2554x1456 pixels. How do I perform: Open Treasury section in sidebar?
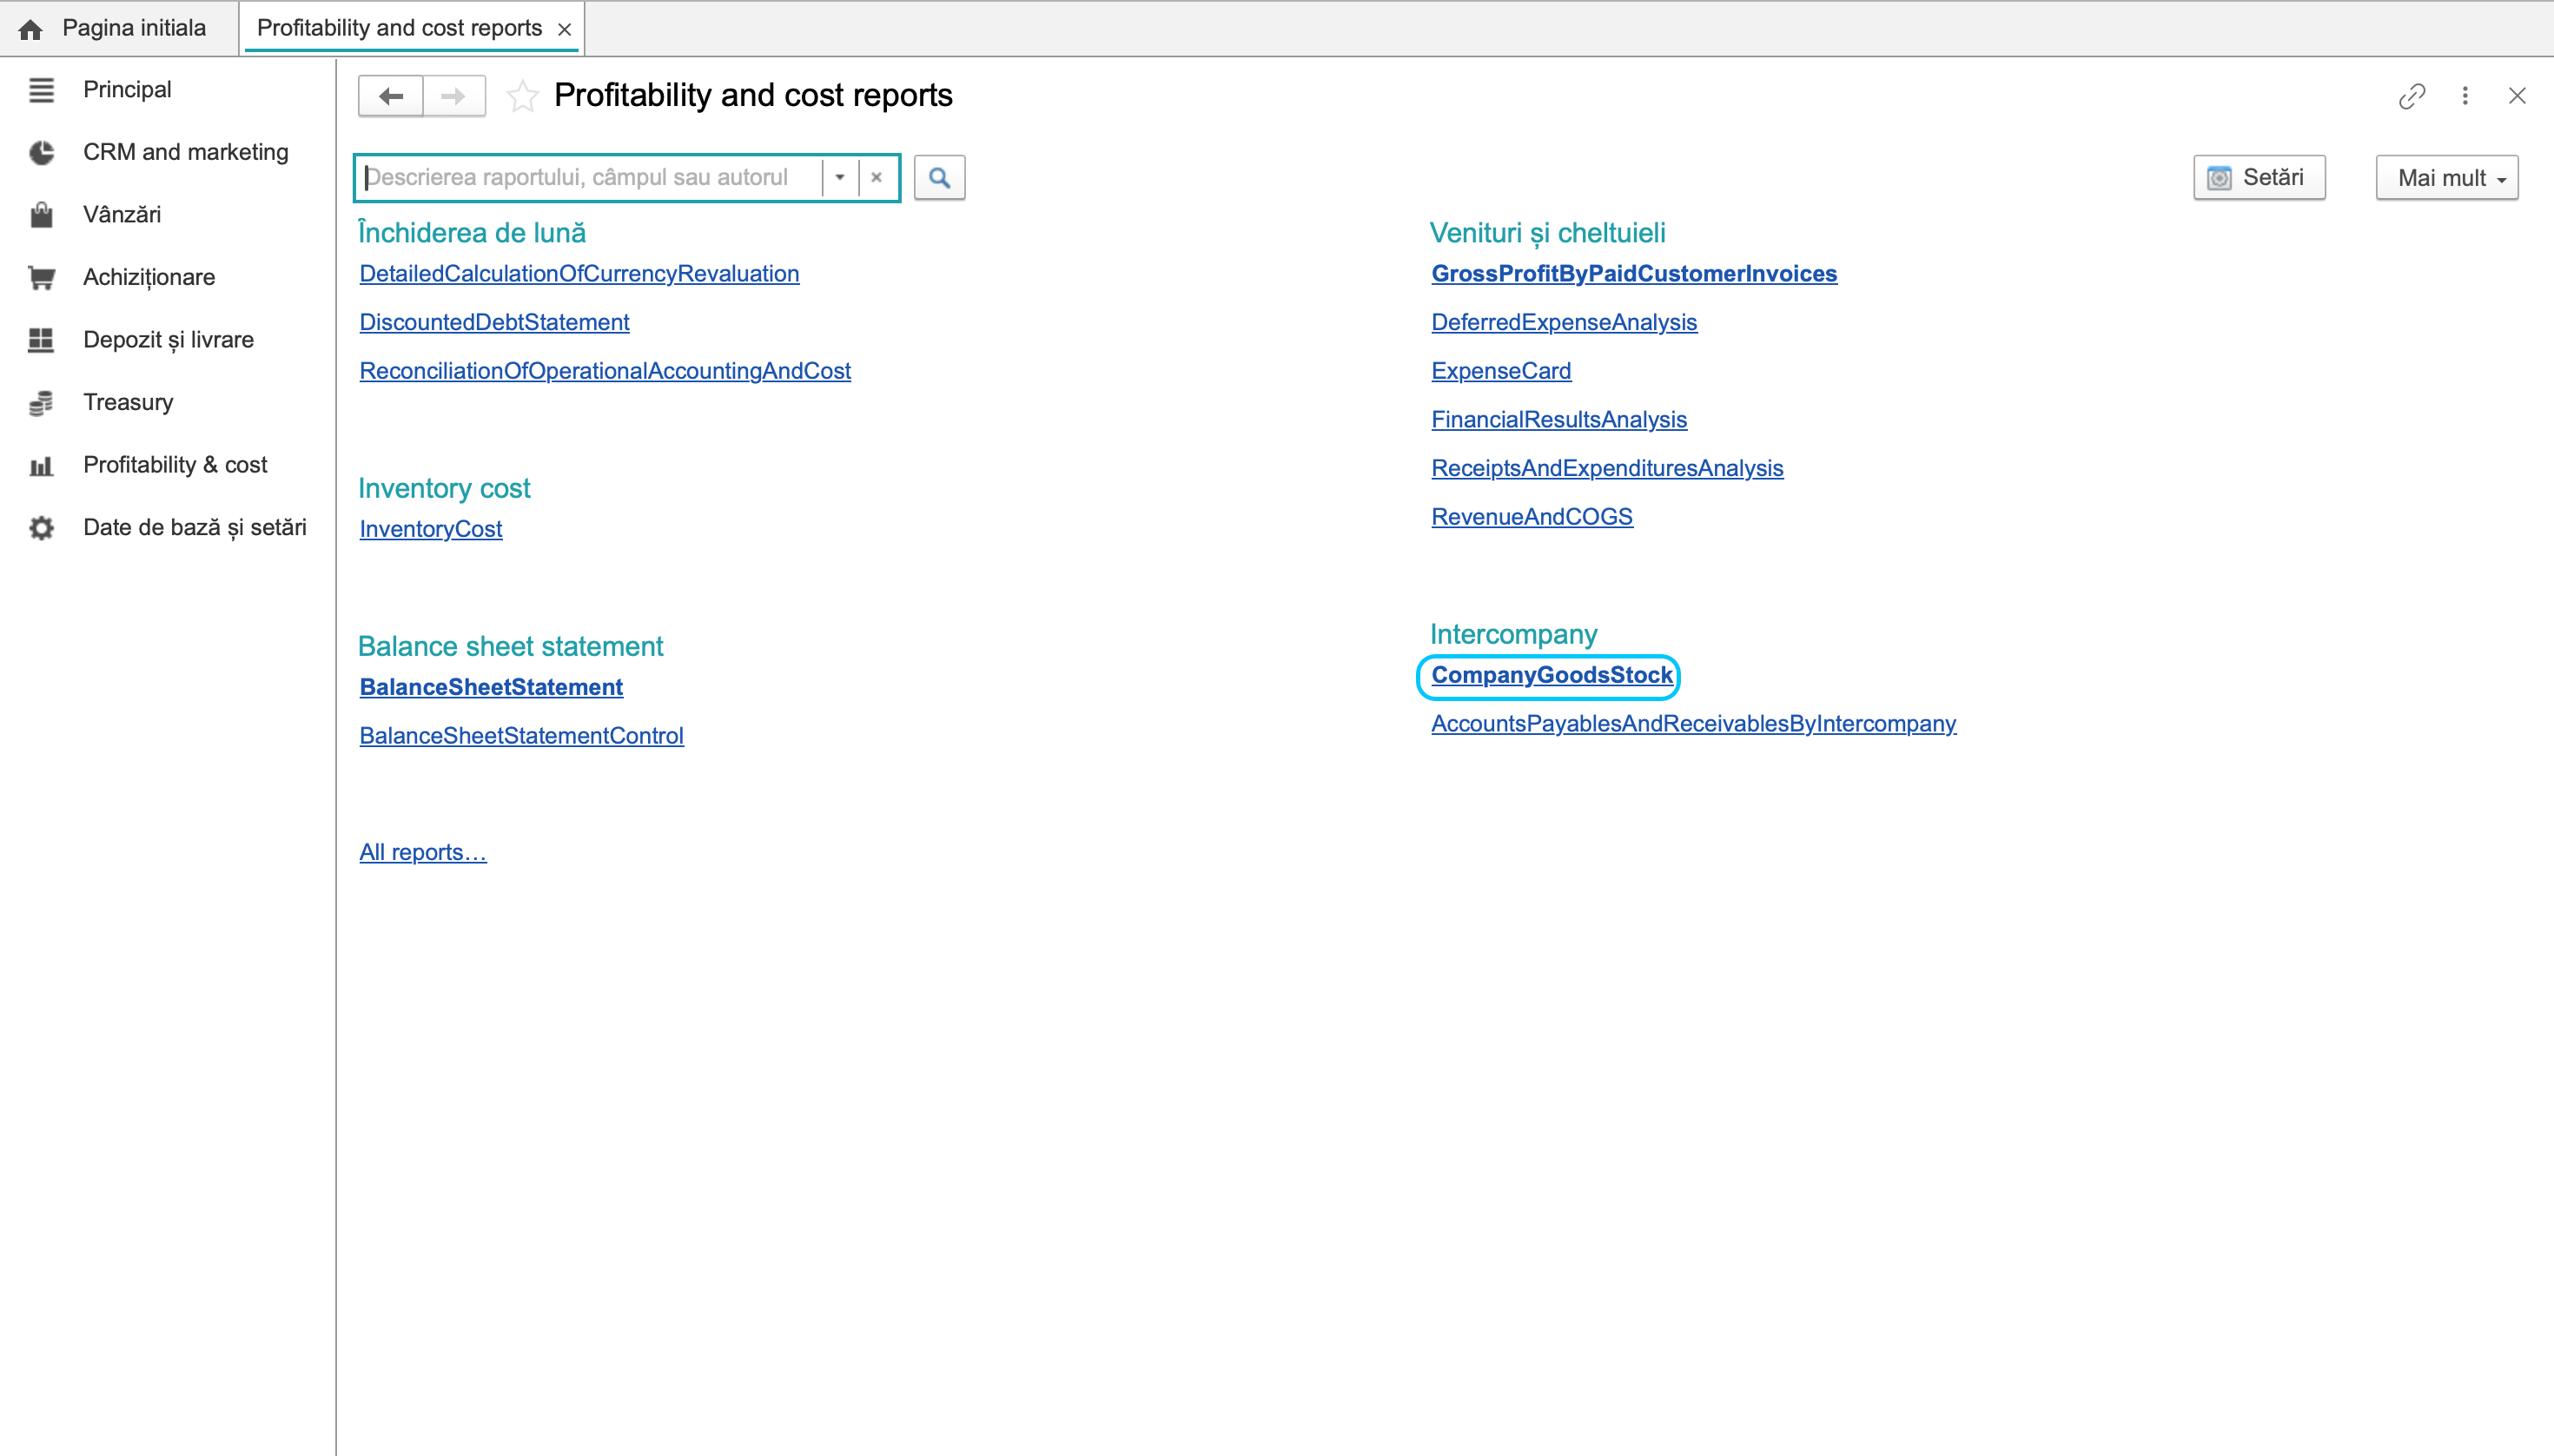point(128,402)
